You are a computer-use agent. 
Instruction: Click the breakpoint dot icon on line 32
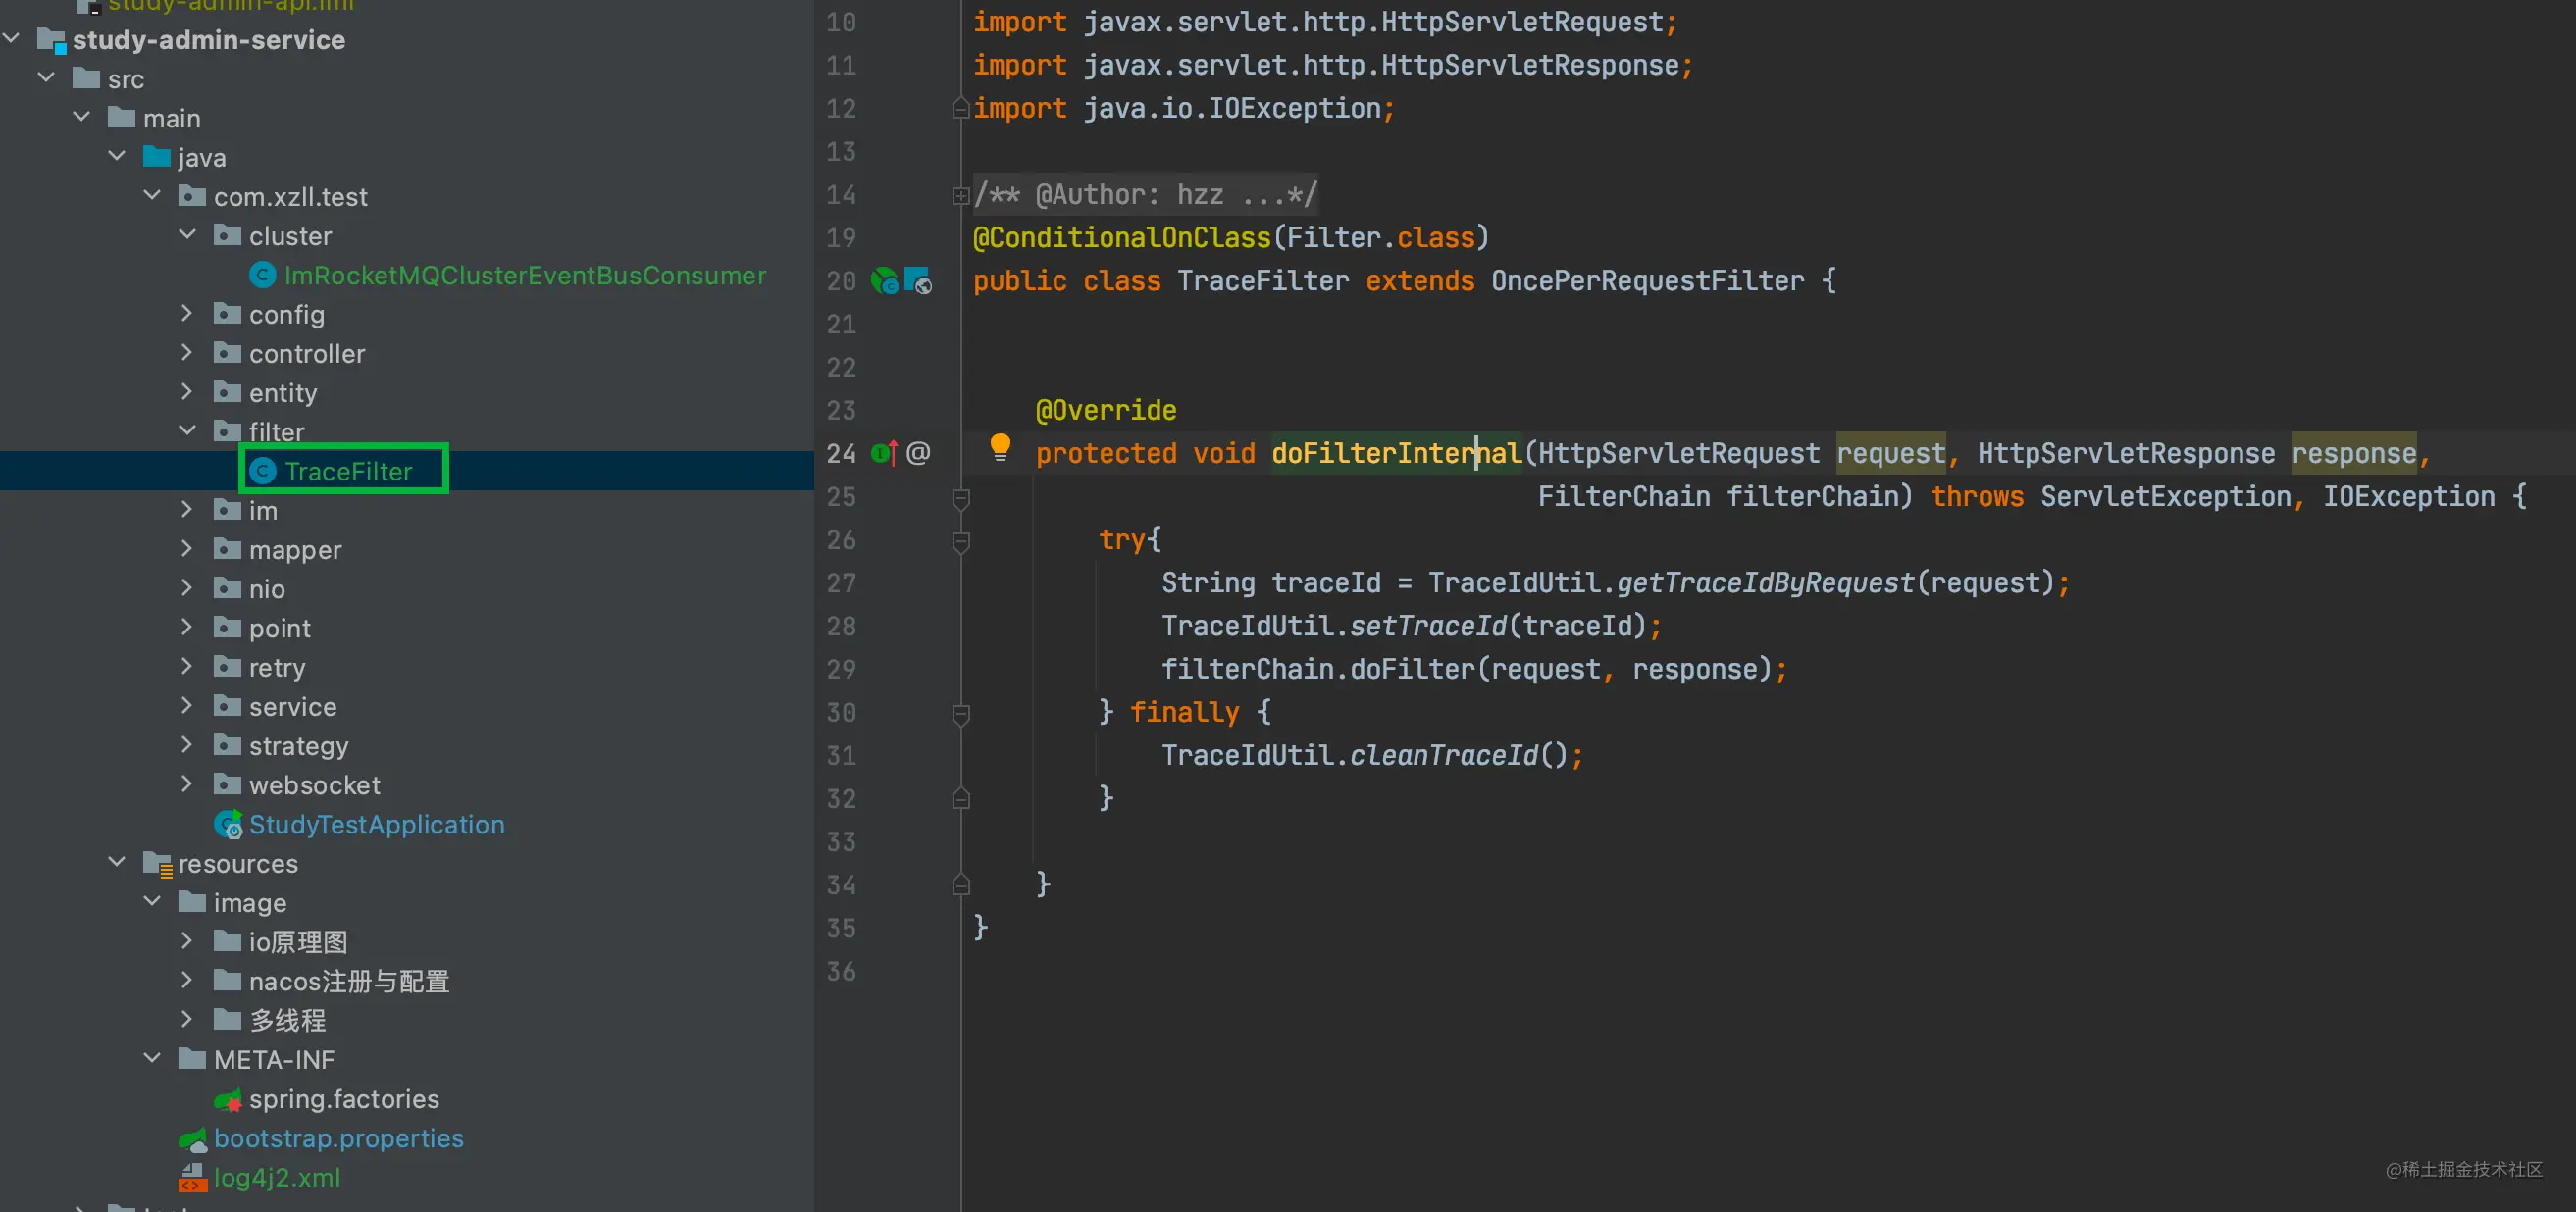(959, 796)
